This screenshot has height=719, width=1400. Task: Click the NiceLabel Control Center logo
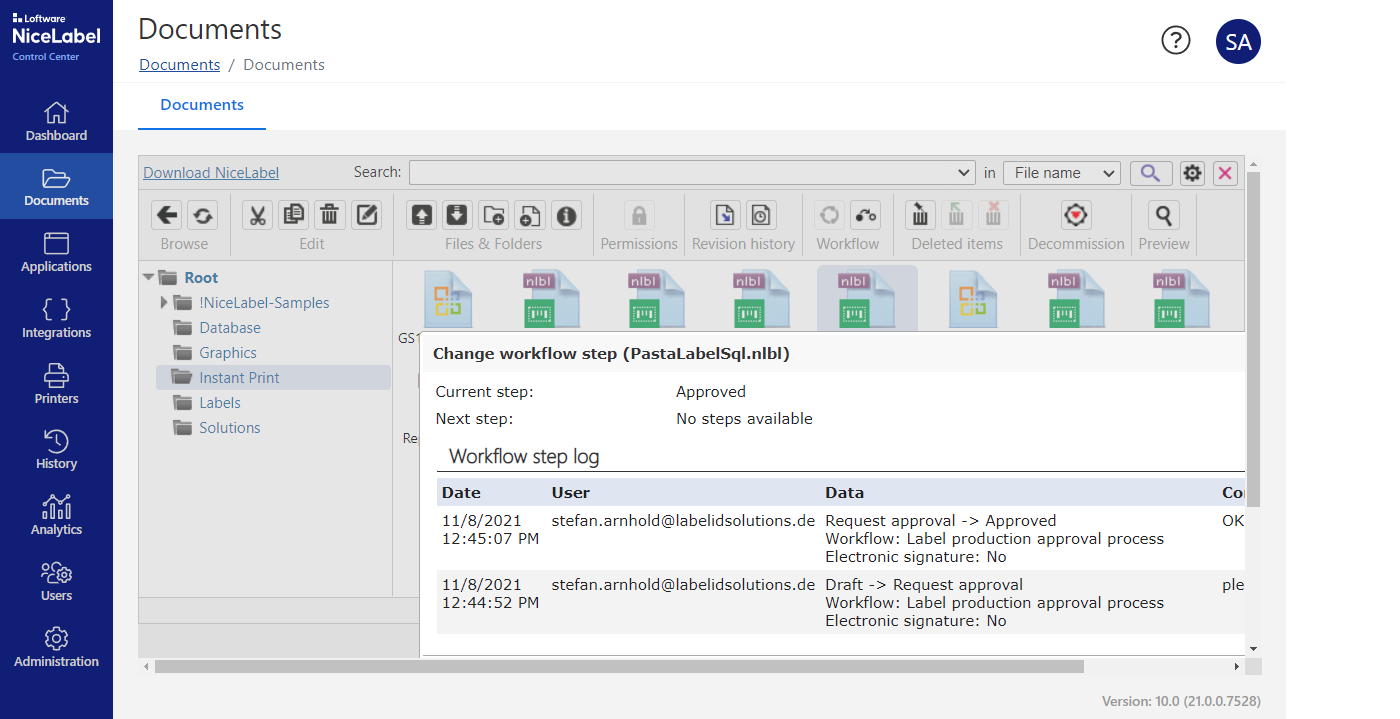[56, 38]
